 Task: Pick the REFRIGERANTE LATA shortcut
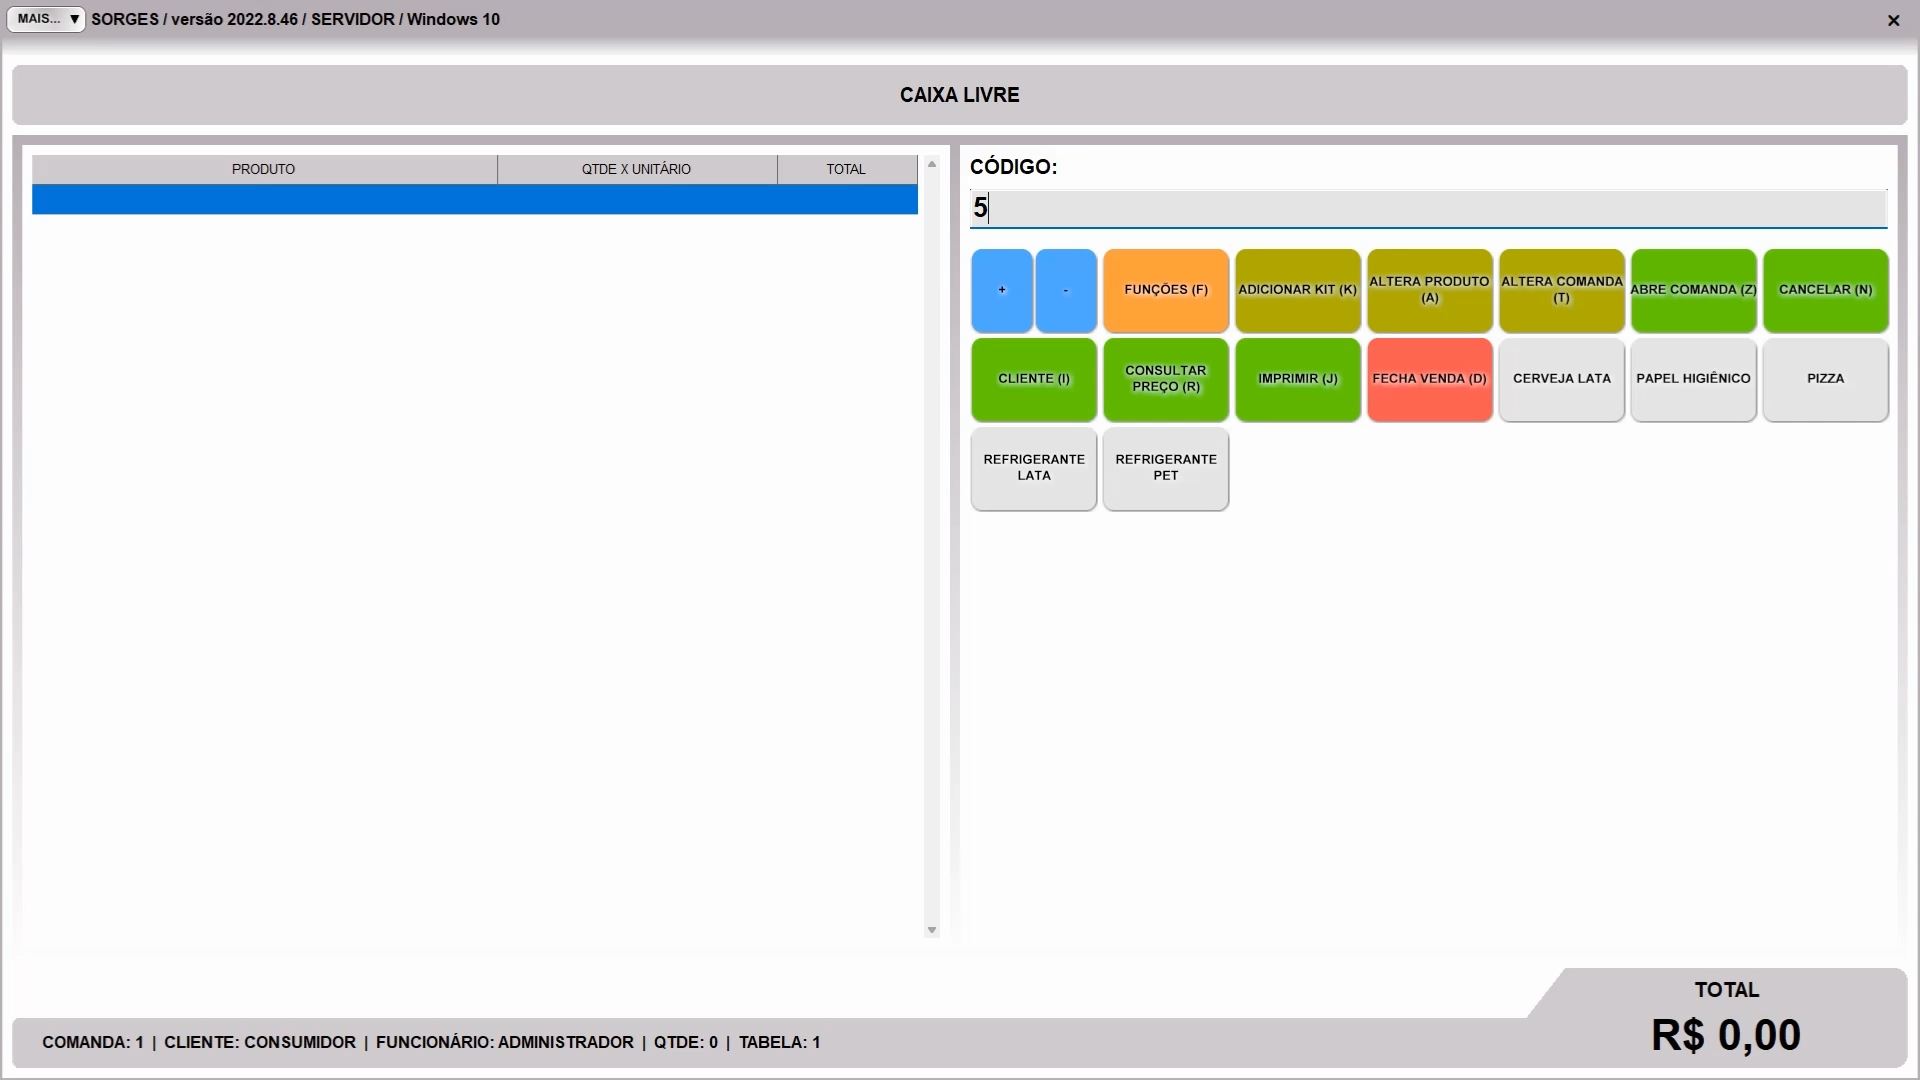tap(1033, 468)
